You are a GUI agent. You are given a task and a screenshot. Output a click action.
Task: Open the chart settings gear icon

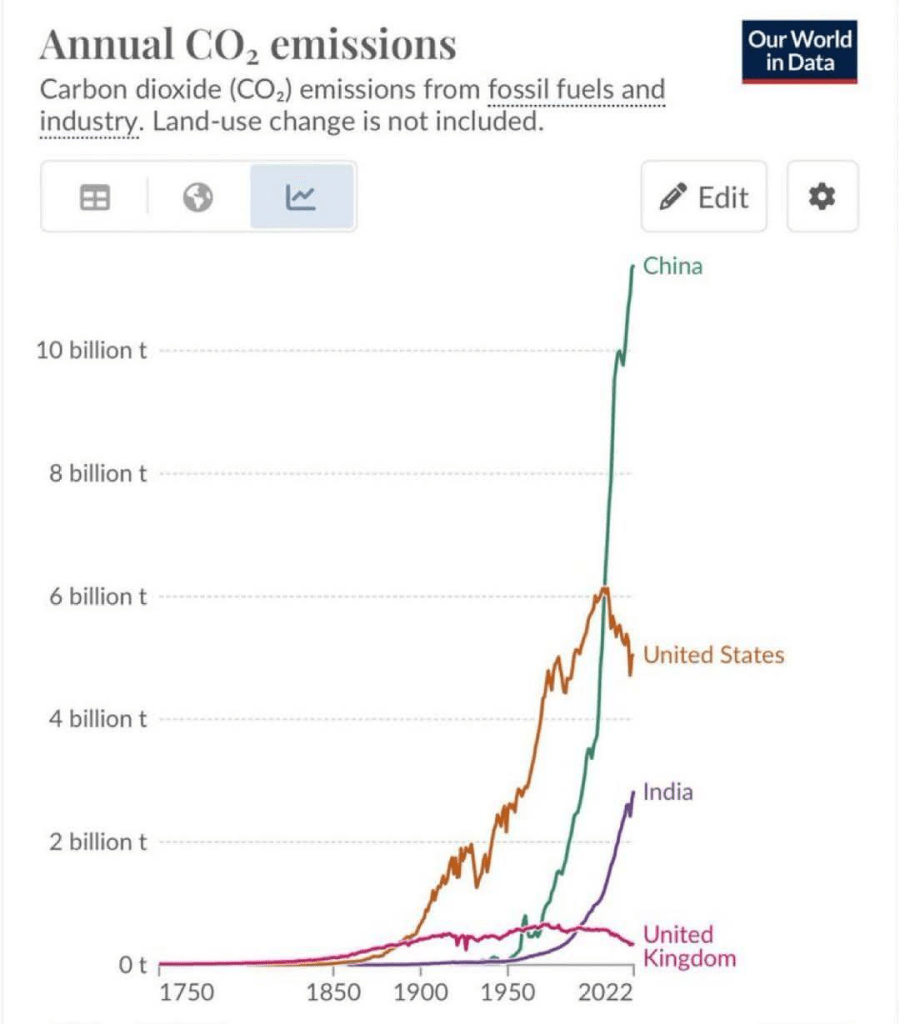tap(822, 197)
